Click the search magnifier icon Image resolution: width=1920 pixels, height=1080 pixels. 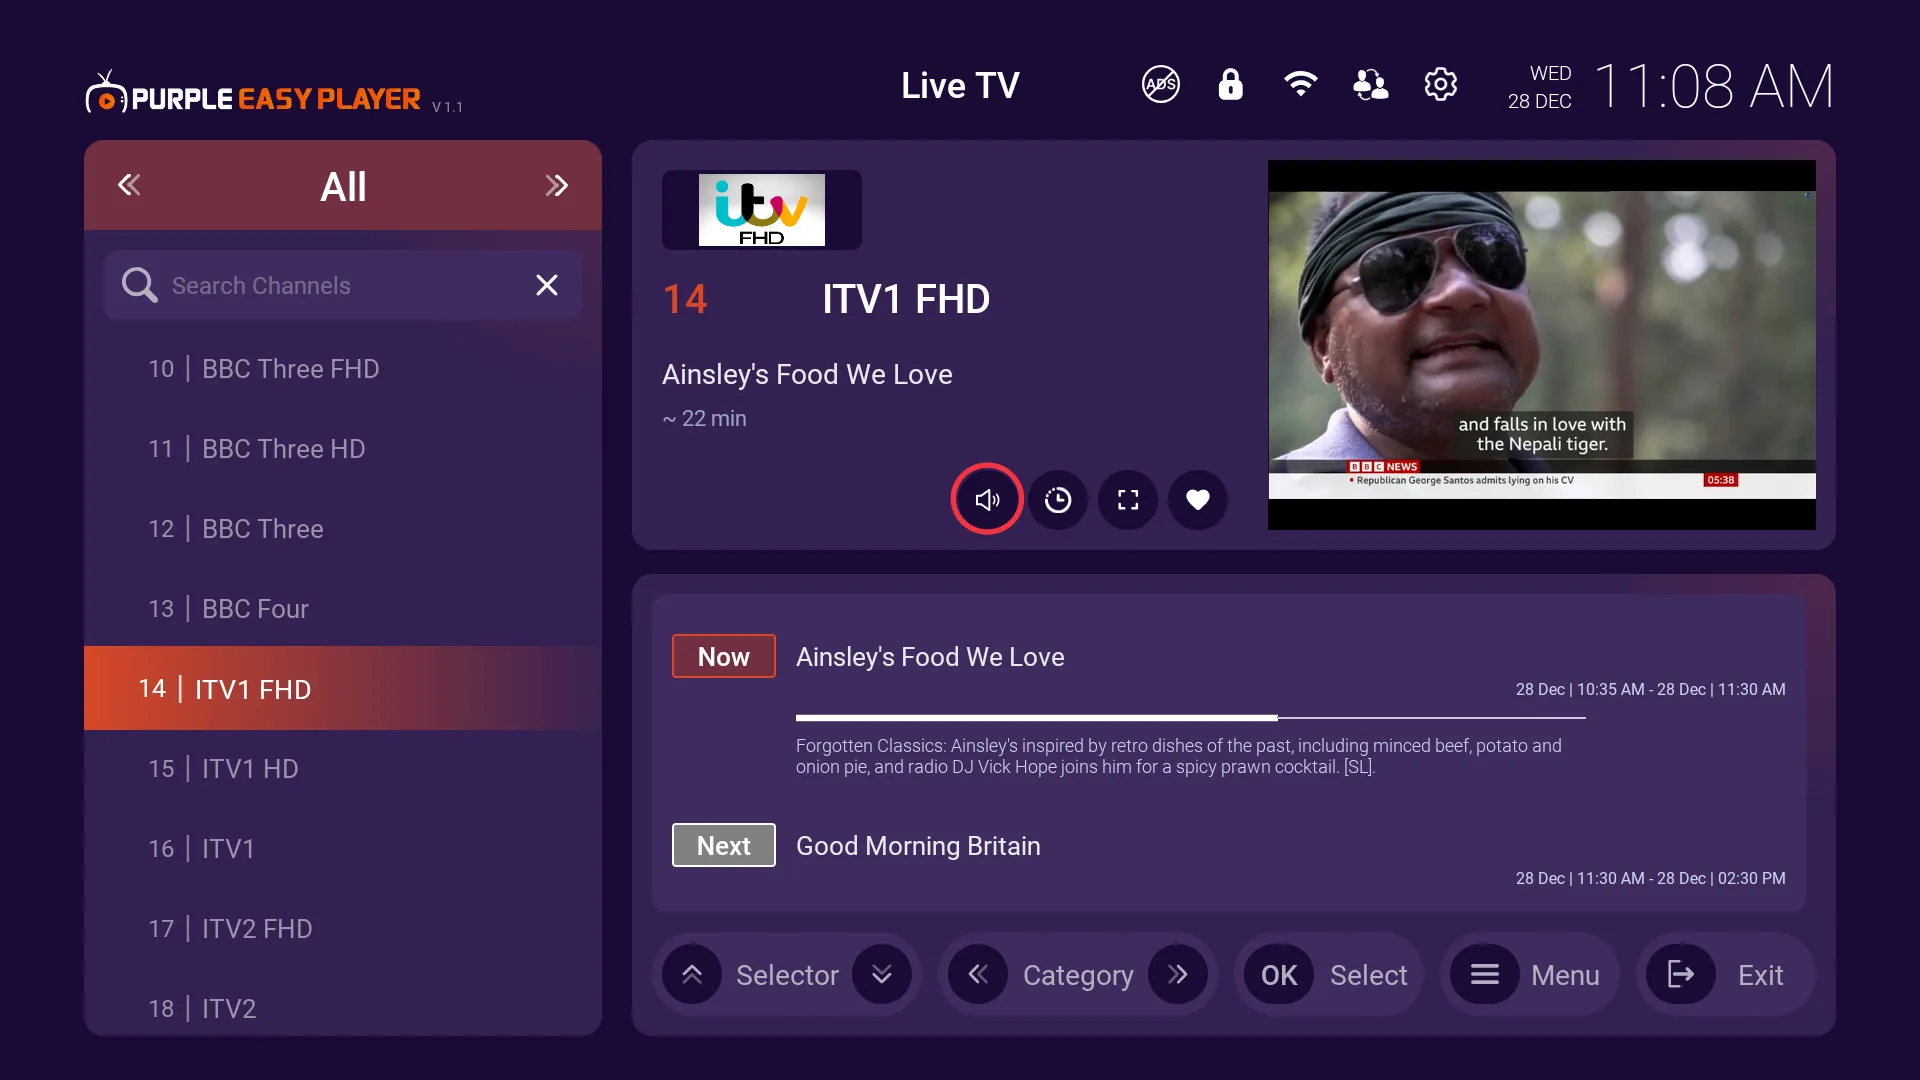[139, 285]
